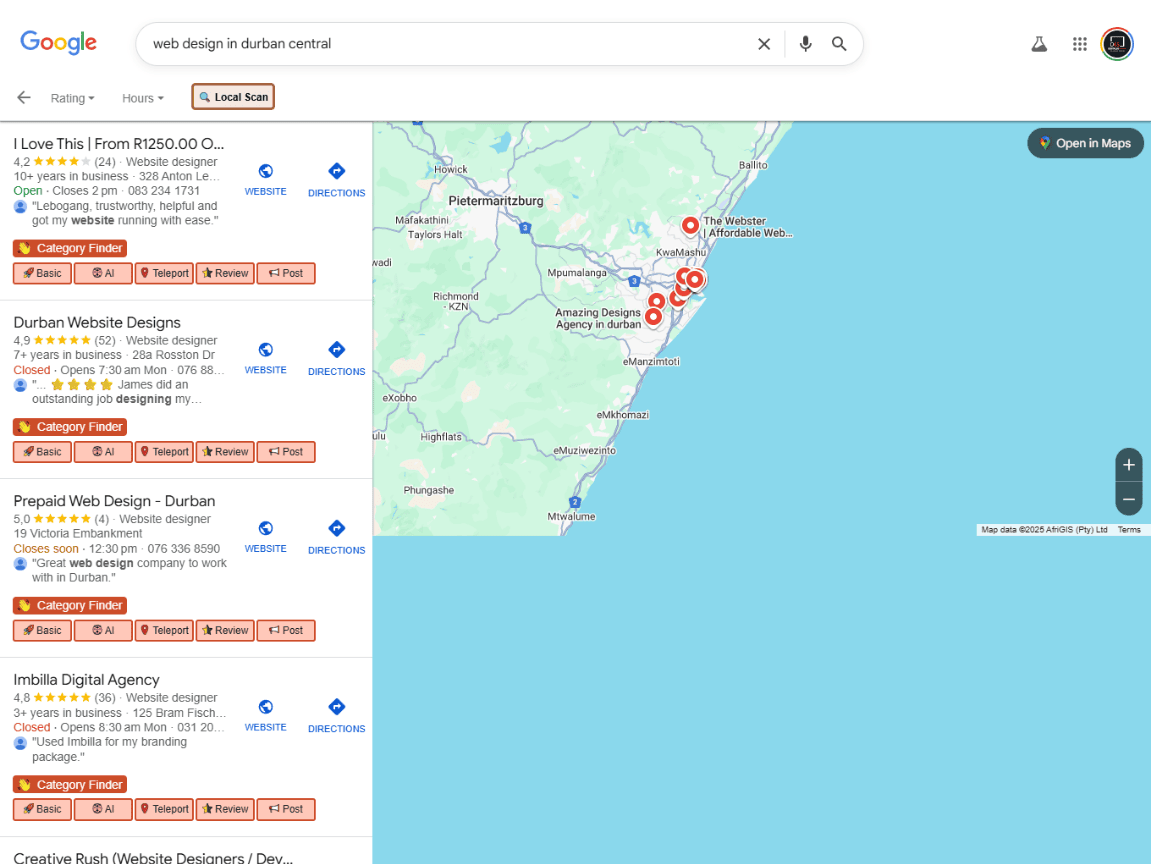Open Category Finder for Durban Website Designs
The width and height of the screenshot is (1151, 864).
click(70, 426)
